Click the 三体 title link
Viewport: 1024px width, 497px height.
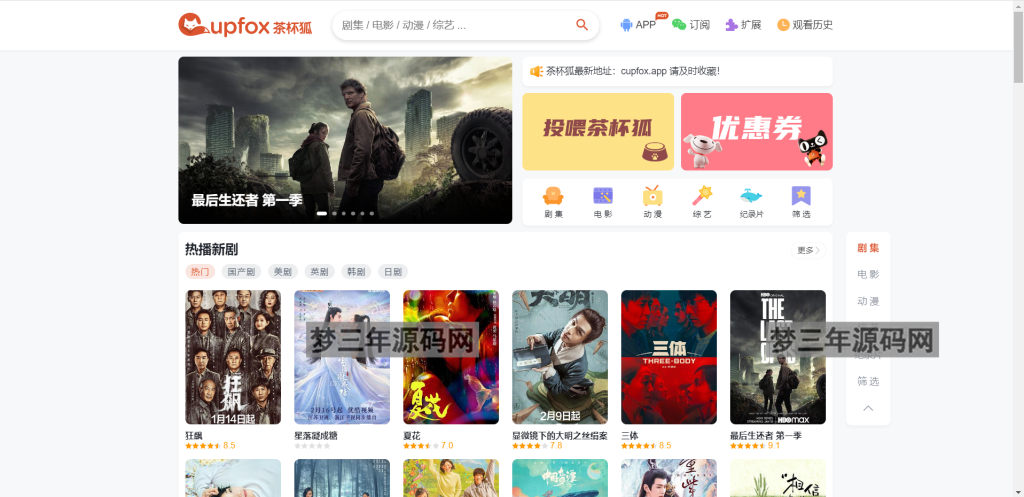click(x=630, y=436)
